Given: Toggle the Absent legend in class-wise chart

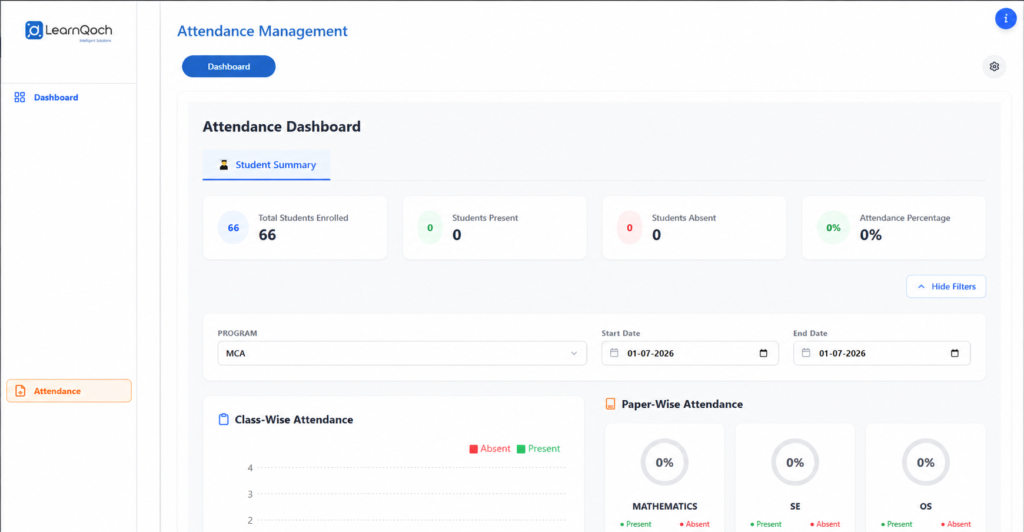Looking at the screenshot, I should tap(490, 448).
